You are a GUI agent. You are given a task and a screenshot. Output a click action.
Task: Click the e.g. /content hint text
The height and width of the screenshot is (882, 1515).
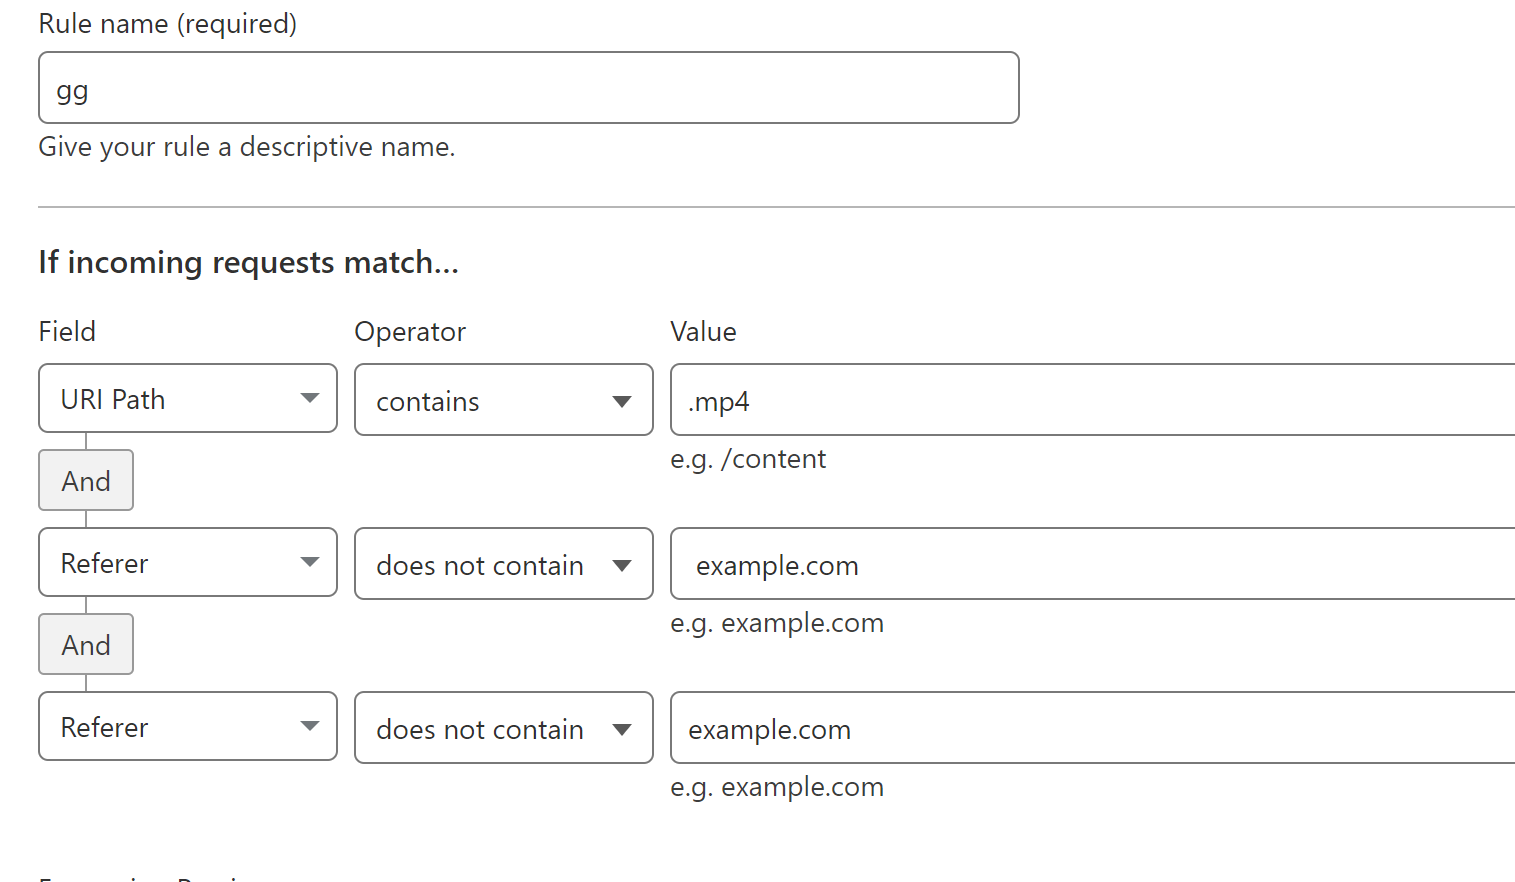pyautogui.click(x=748, y=459)
